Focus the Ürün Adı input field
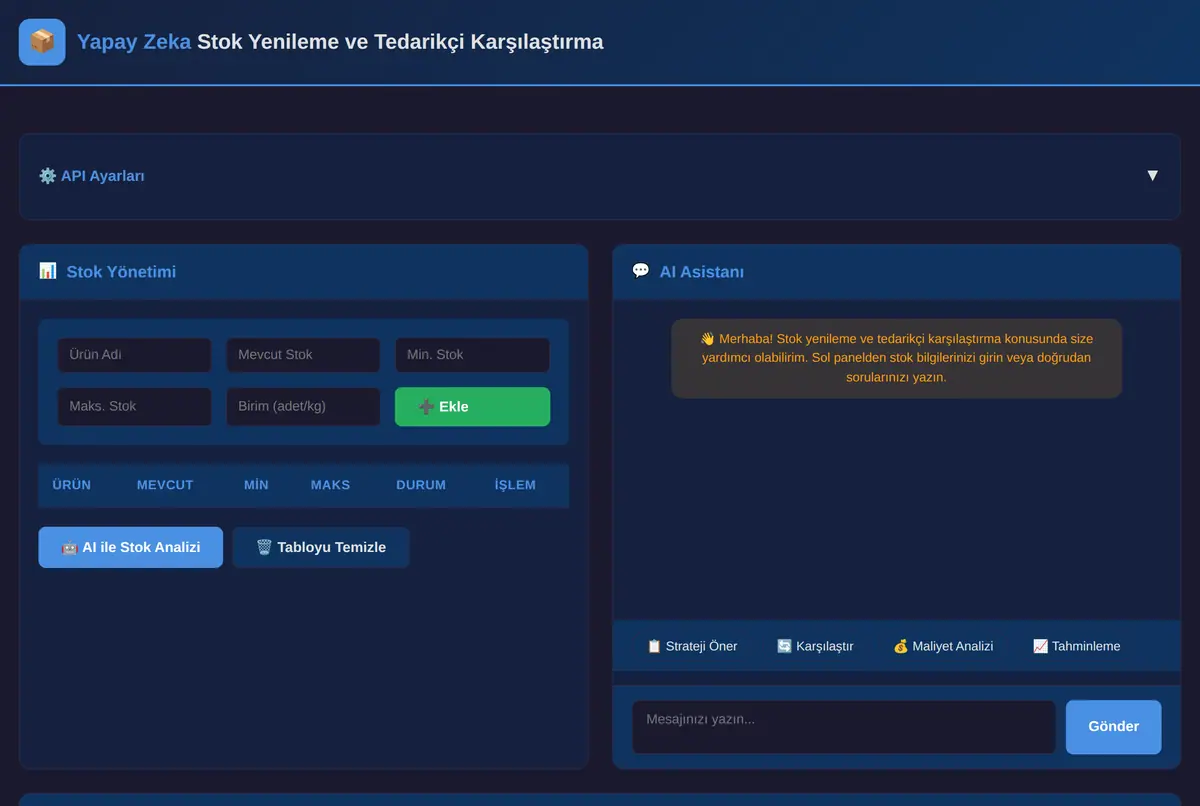The width and height of the screenshot is (1200, 806). (x=134, y=355)
